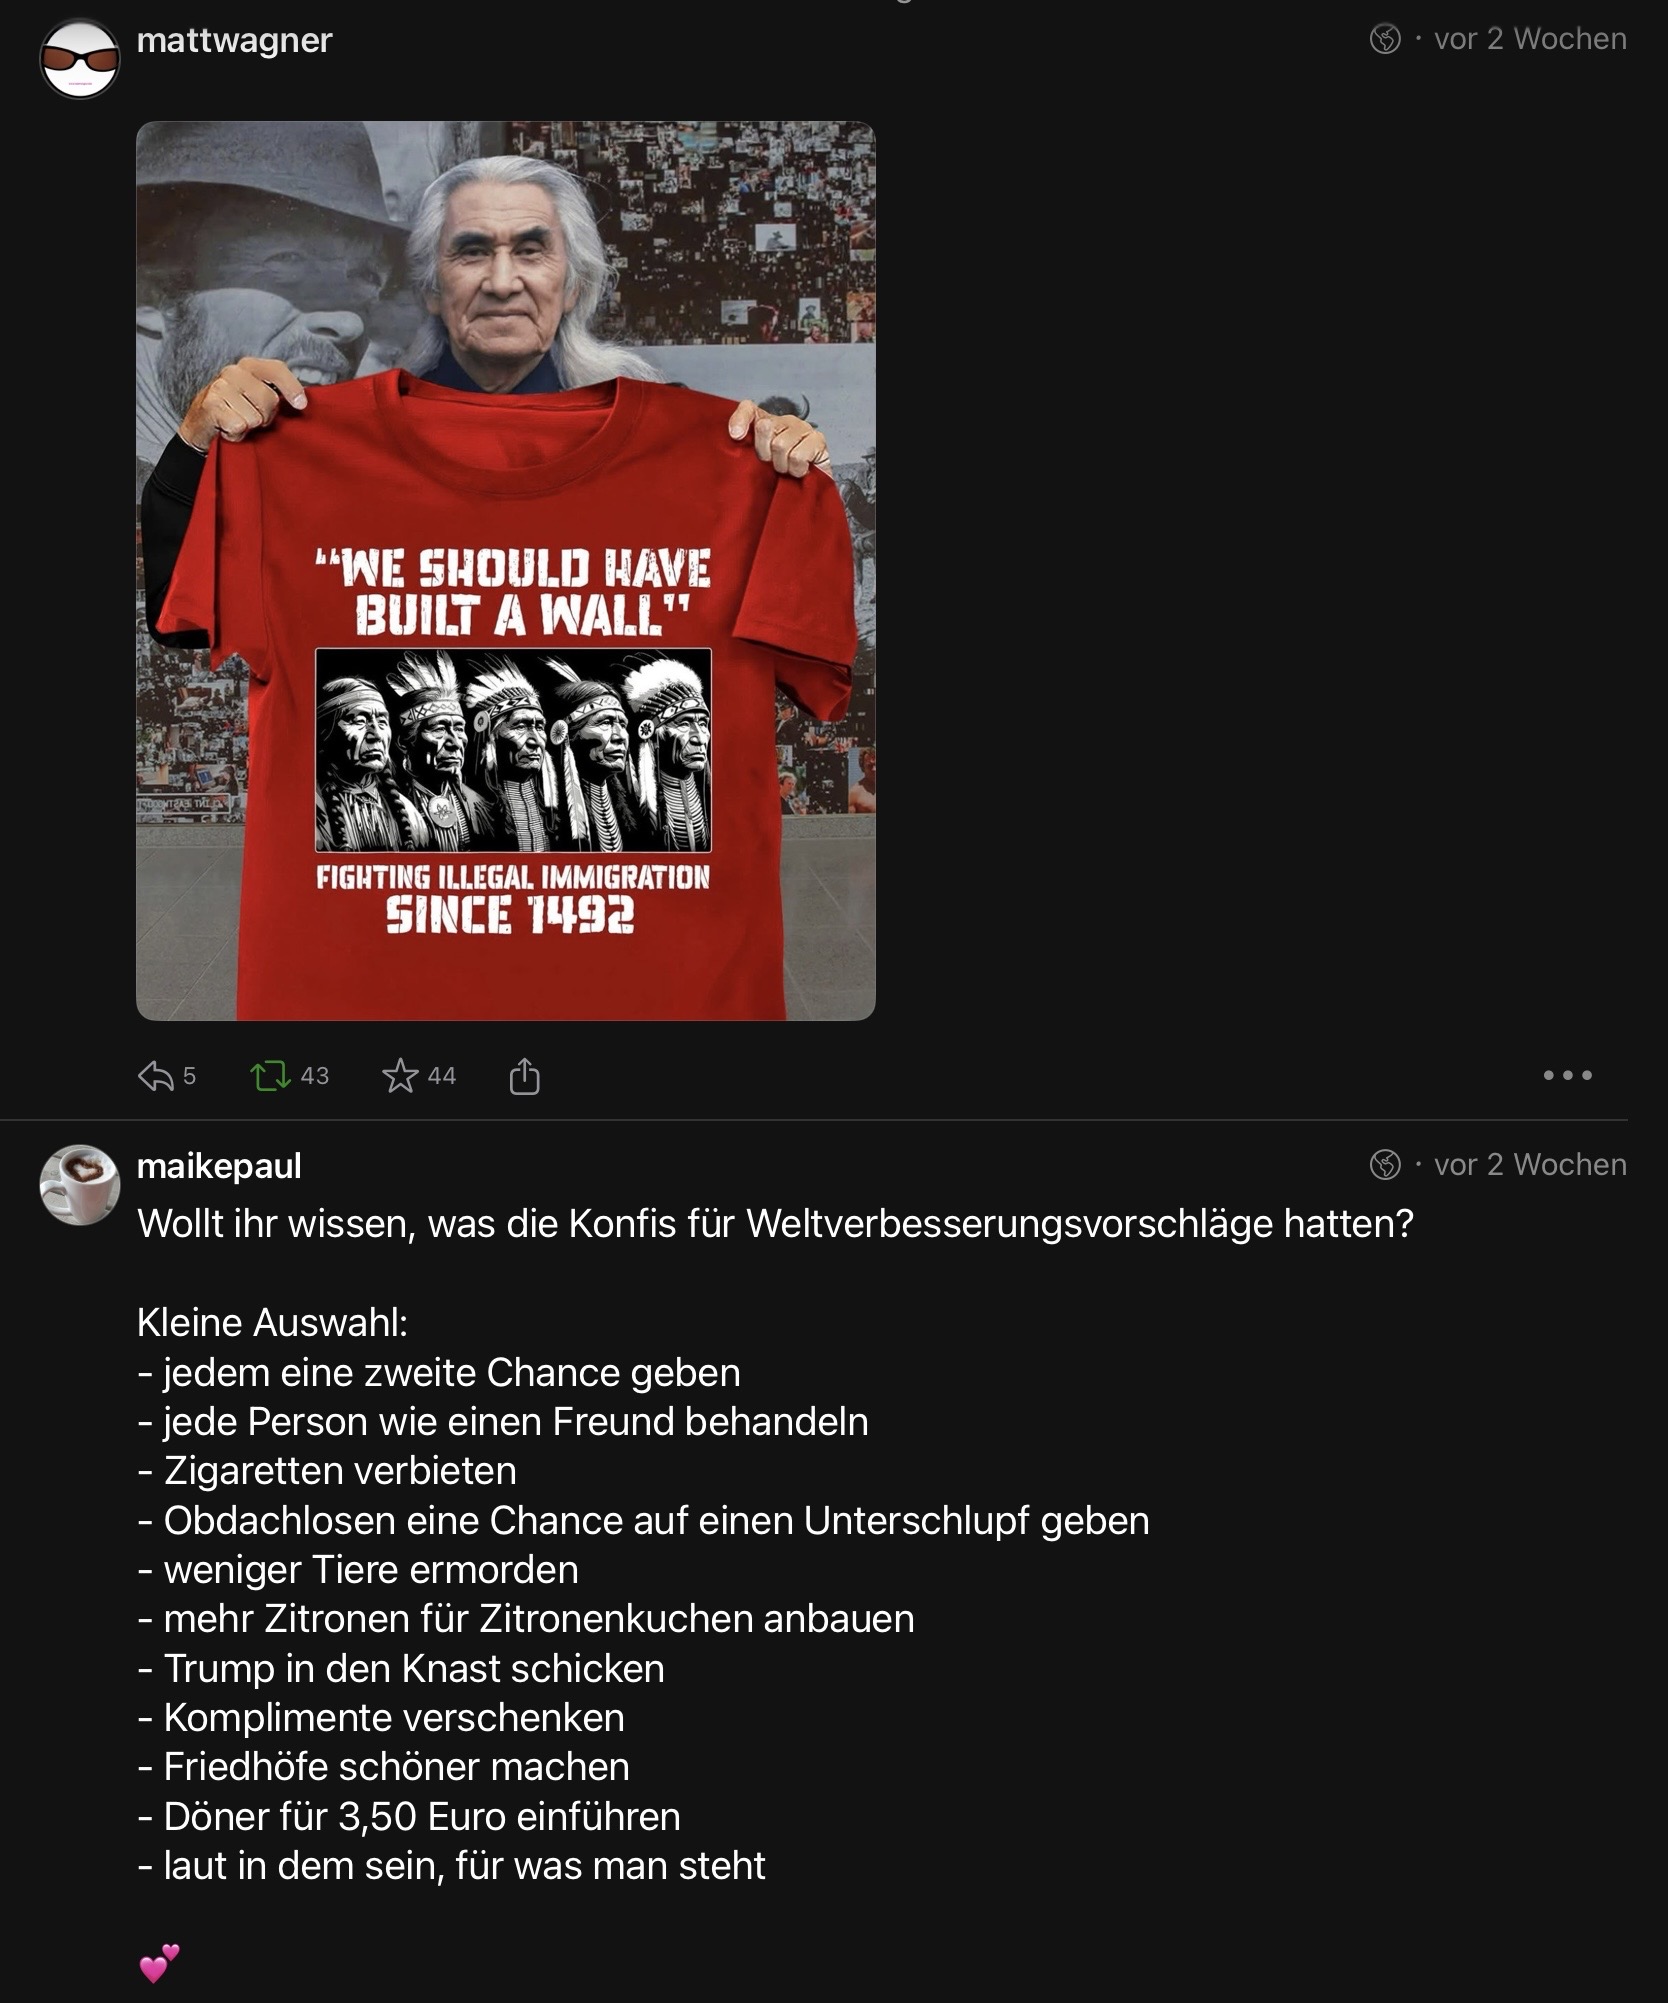Click the mattwagner username
This screenshot has width=1668, height=2003.
pyautogui.click(x=234, y=40)
